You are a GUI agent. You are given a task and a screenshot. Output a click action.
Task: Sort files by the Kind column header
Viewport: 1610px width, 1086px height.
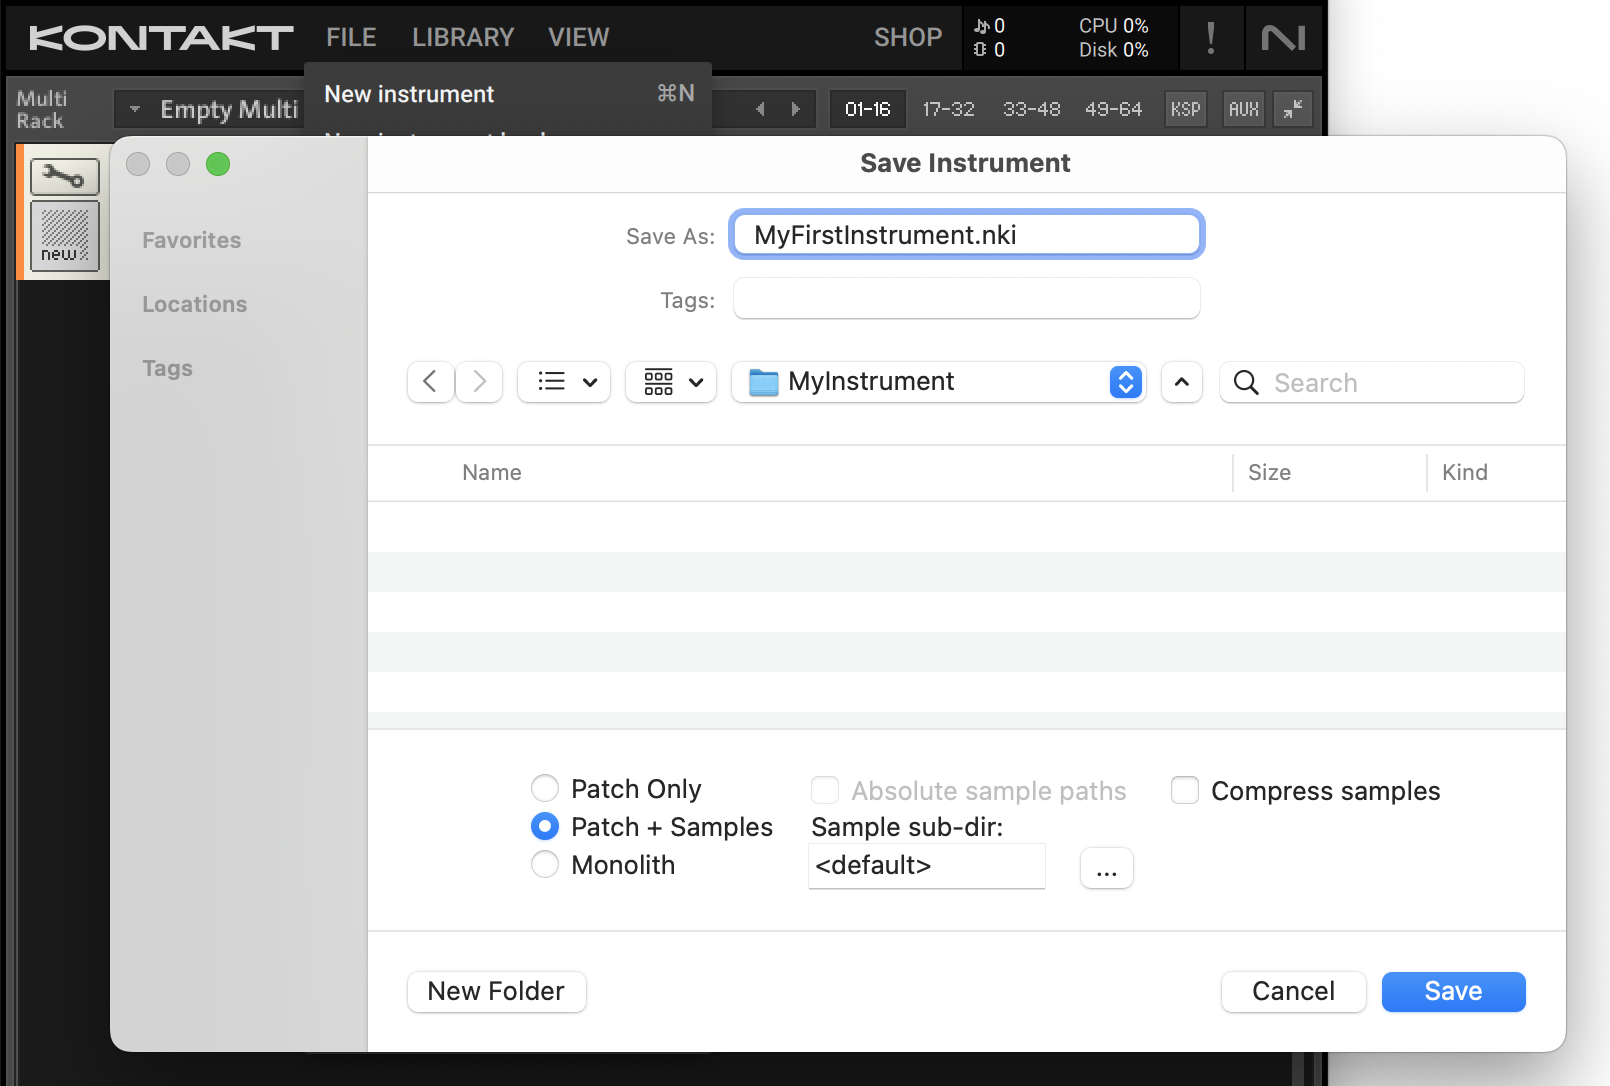[x=1464, y=472]
